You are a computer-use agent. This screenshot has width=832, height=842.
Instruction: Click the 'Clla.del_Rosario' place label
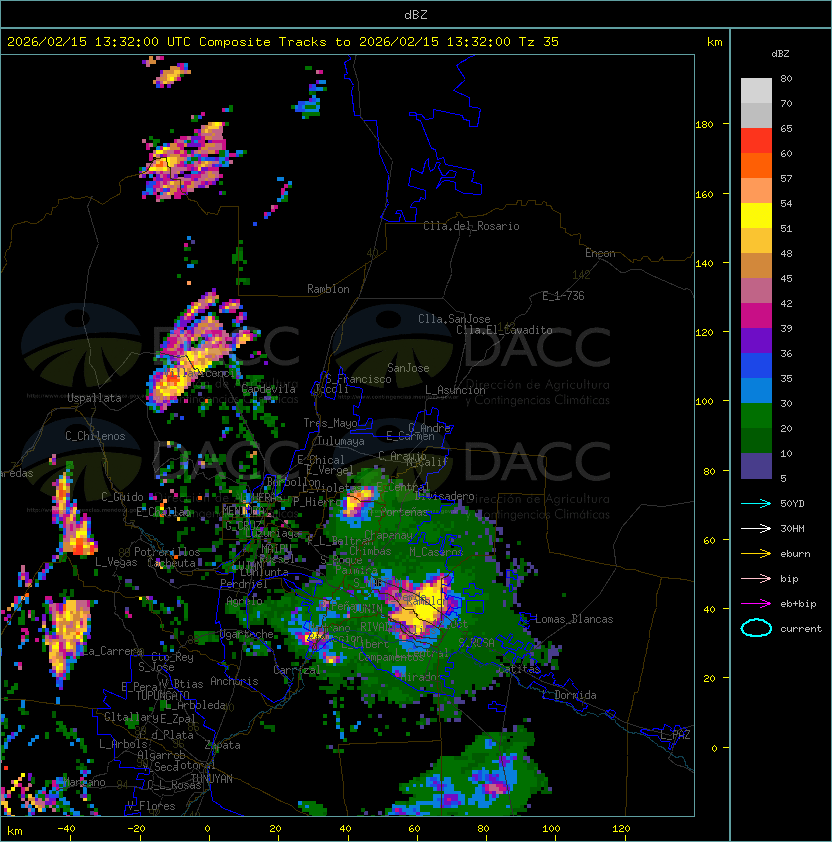(471, 226)
